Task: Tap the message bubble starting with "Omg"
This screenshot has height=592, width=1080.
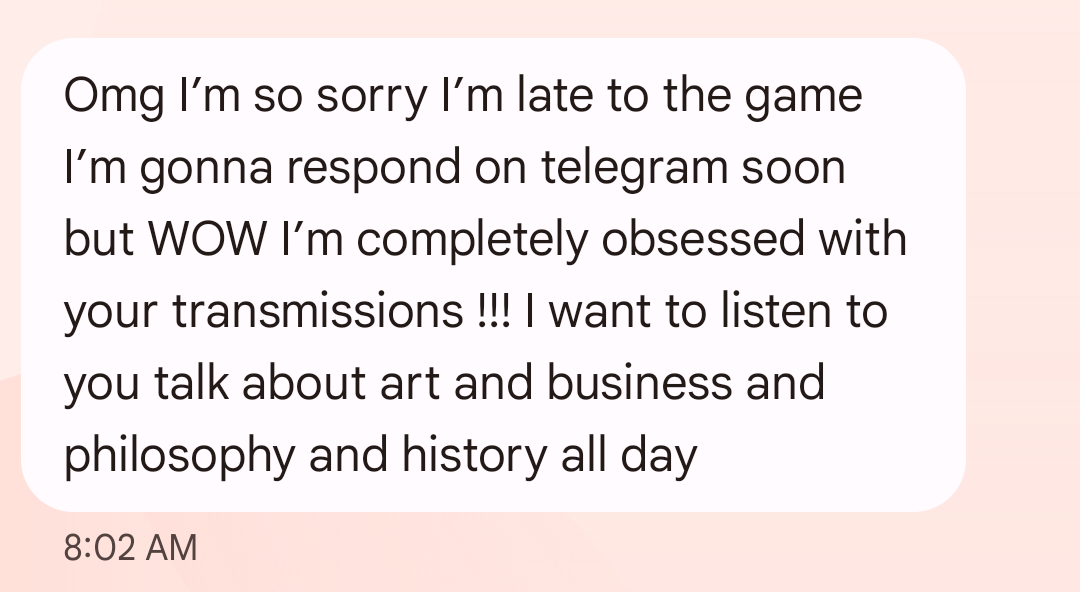Action: [x=493, y=275]
